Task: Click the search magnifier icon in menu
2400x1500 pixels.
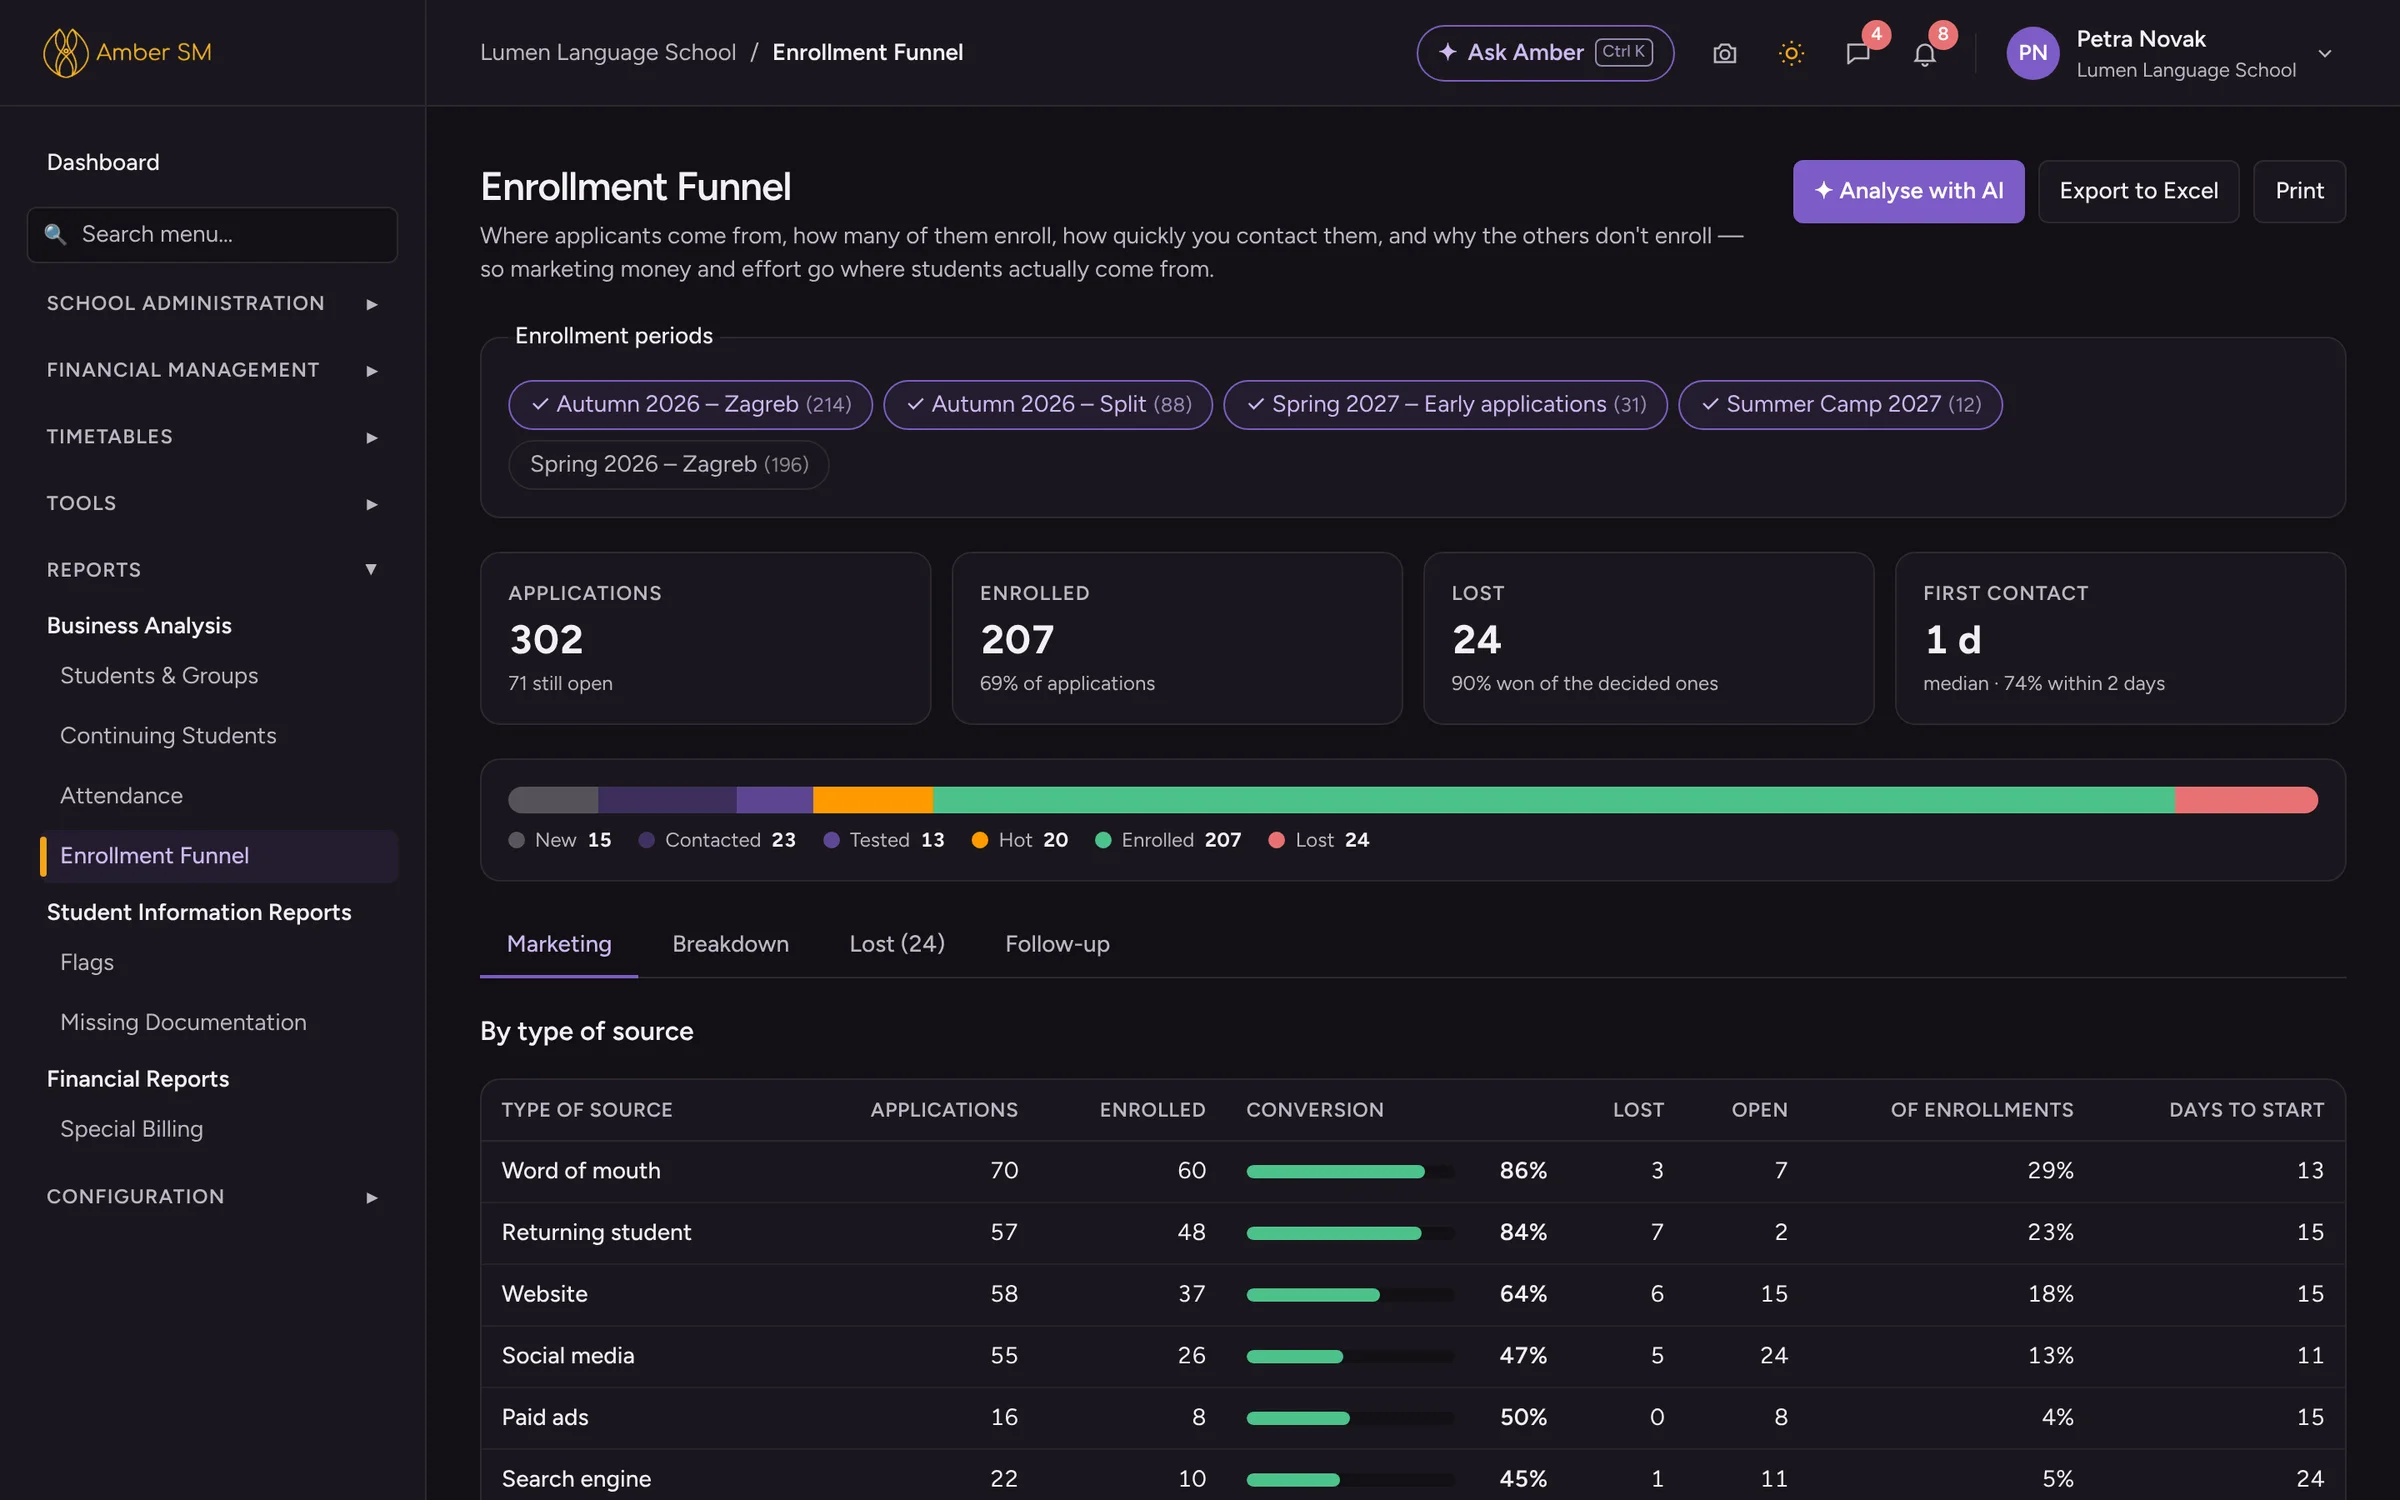Action: point(55,234)
